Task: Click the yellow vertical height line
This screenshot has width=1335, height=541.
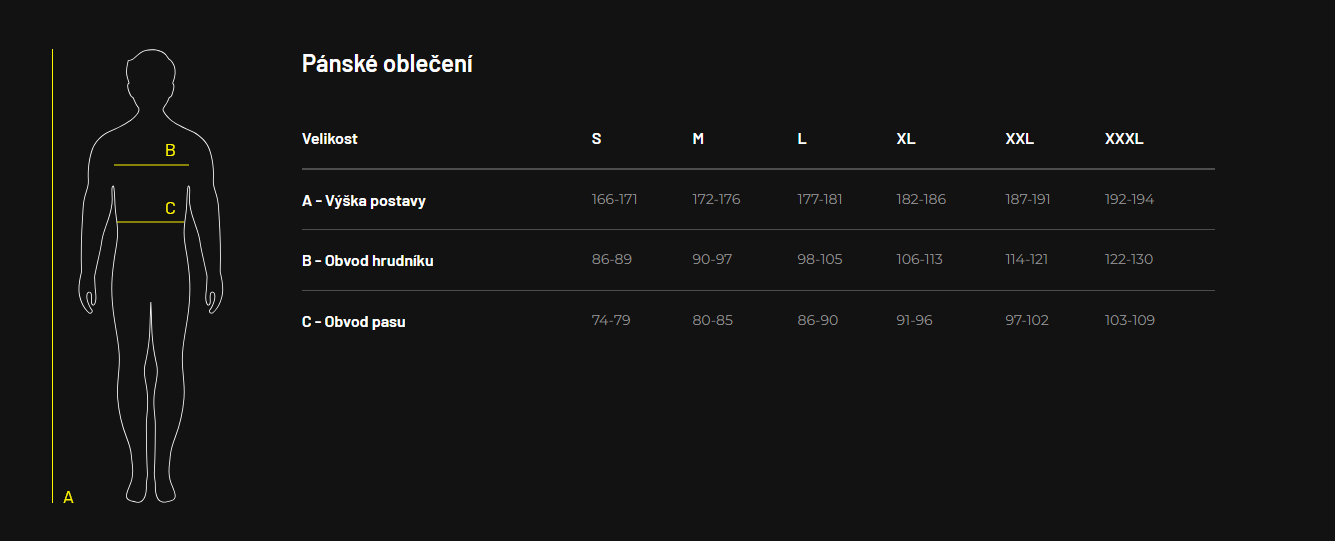Action: (x=52, y=275)
